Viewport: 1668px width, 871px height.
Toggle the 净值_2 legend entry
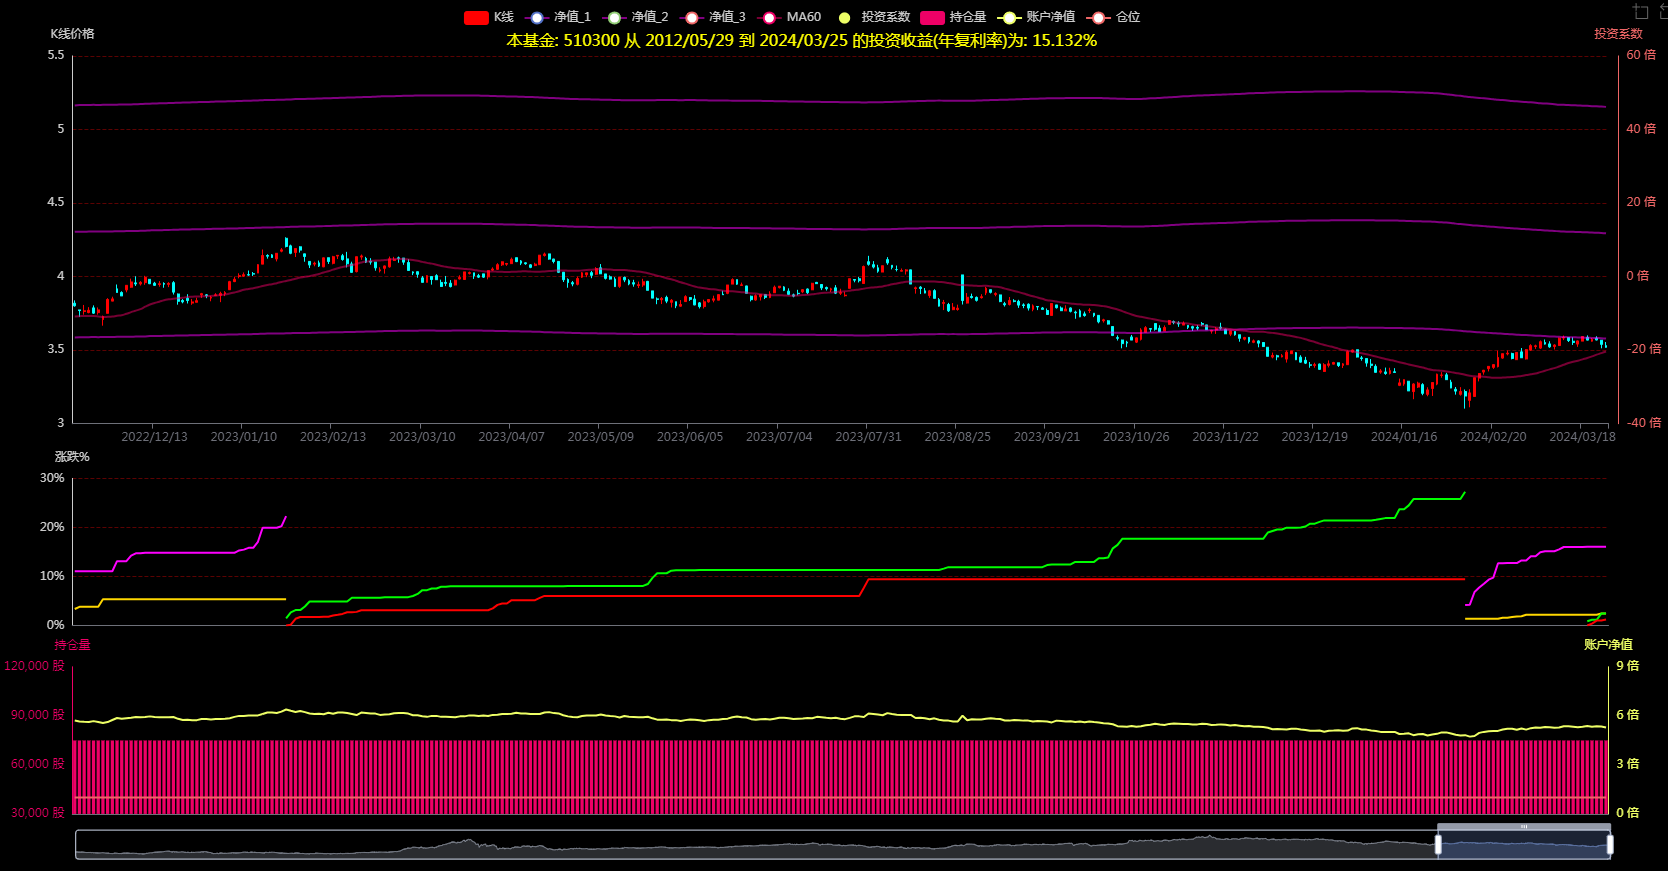[635, 17]
